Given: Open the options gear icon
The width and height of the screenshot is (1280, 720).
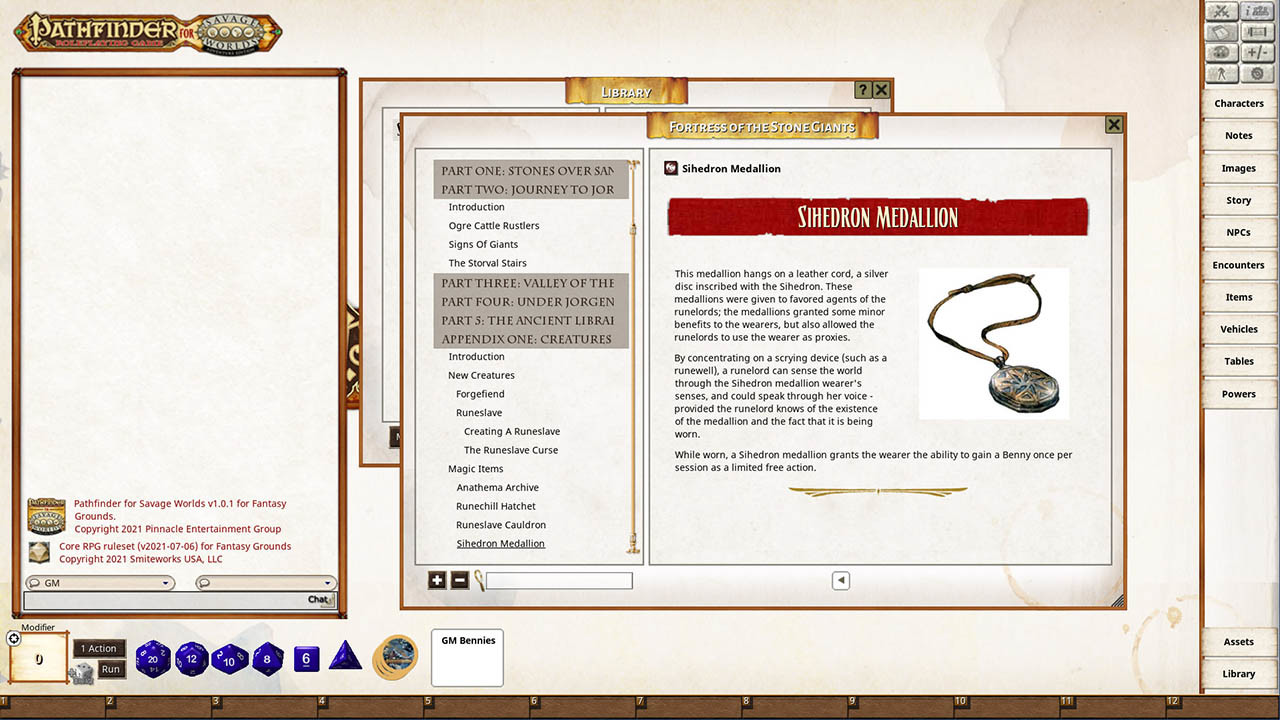Looking at the screenshot, I should click(1256, 72).
